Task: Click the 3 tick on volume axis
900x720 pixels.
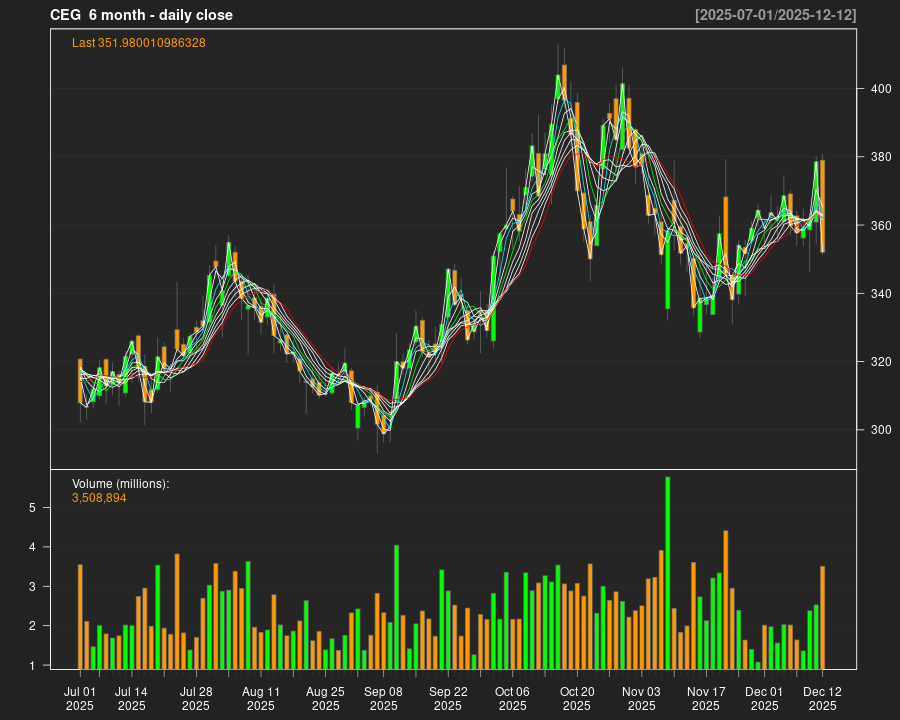Action: [32, 587]
